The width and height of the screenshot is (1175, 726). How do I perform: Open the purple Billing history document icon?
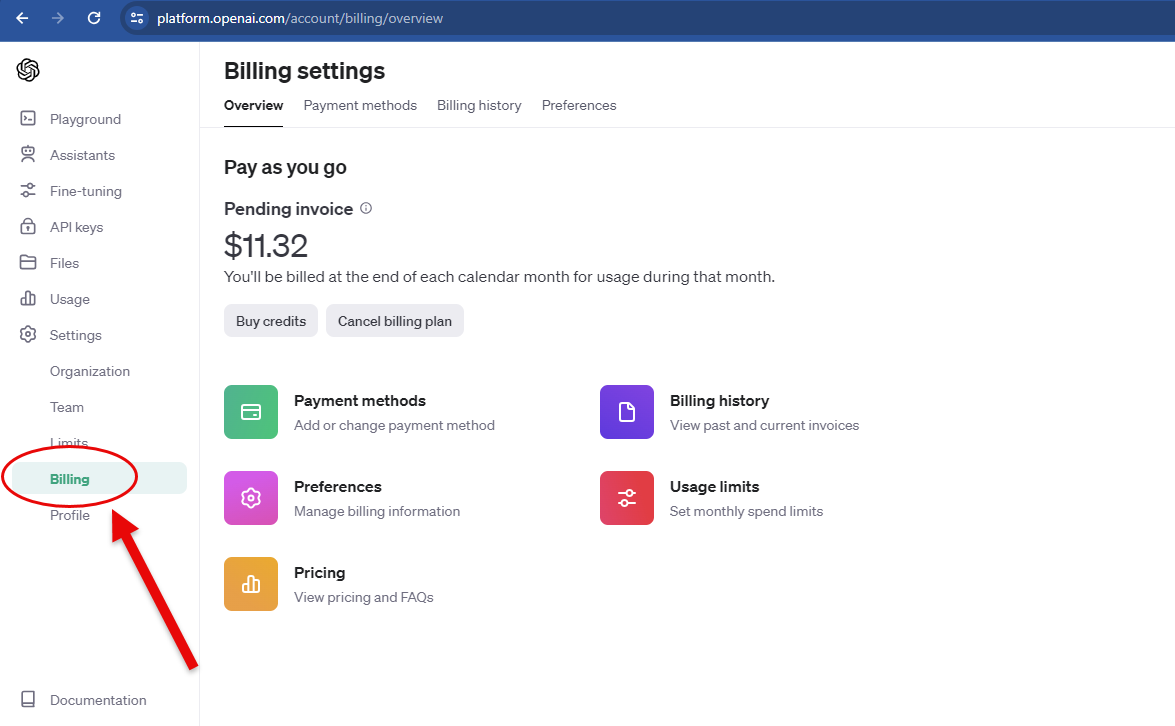tap(627, 412)
